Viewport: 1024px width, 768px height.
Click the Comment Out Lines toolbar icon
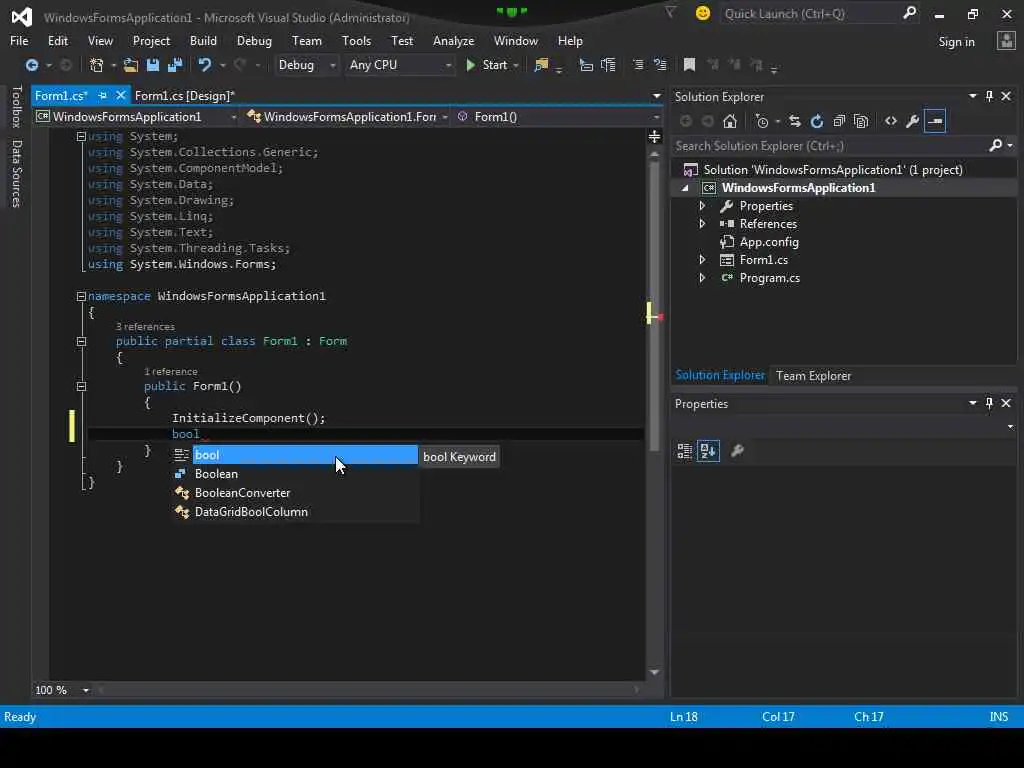(x=638, y=65)
